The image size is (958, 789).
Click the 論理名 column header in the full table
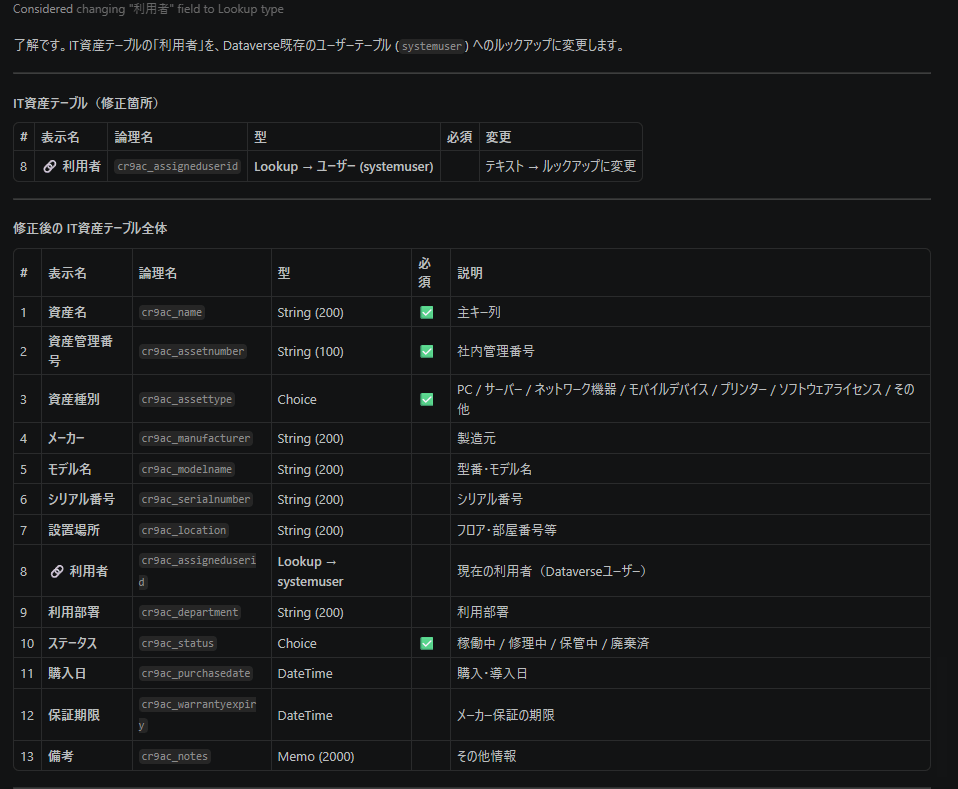(x=158, y=273)
